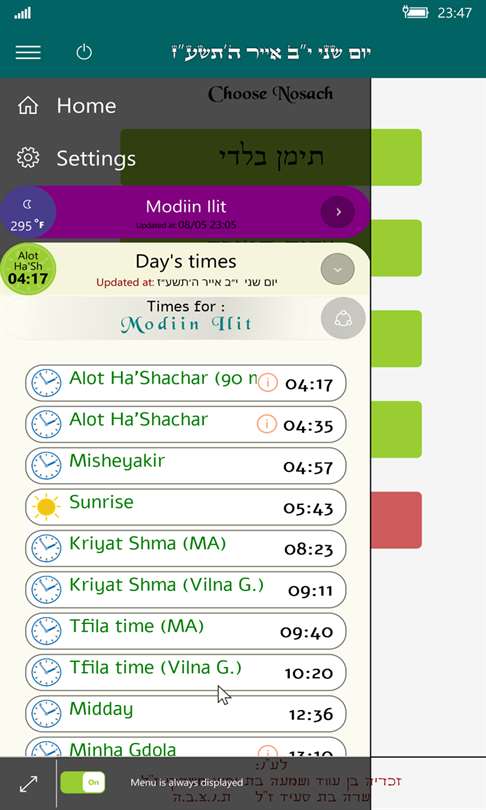Image resolution: width=486 pixels, height=810 pixels.
Task: Tap the green Alot Ha'Sh 04:17 badge
Action: (x=28, y=269)
